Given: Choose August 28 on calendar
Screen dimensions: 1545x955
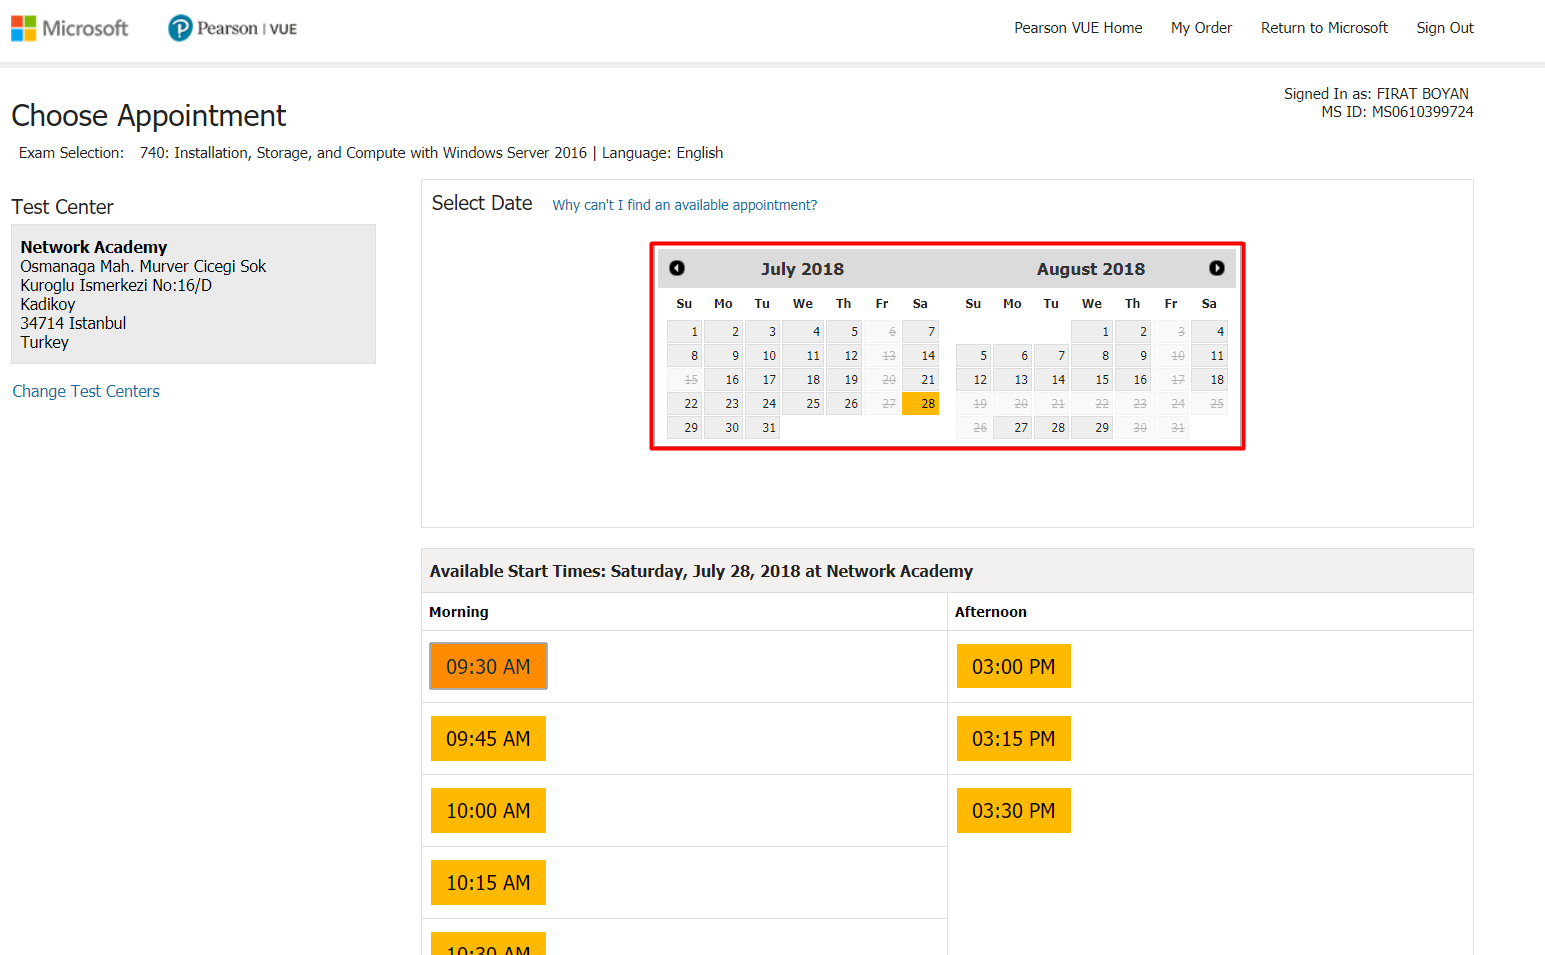Looking at the screenshot, I should pyautogui.click(x=1051, y=427).
